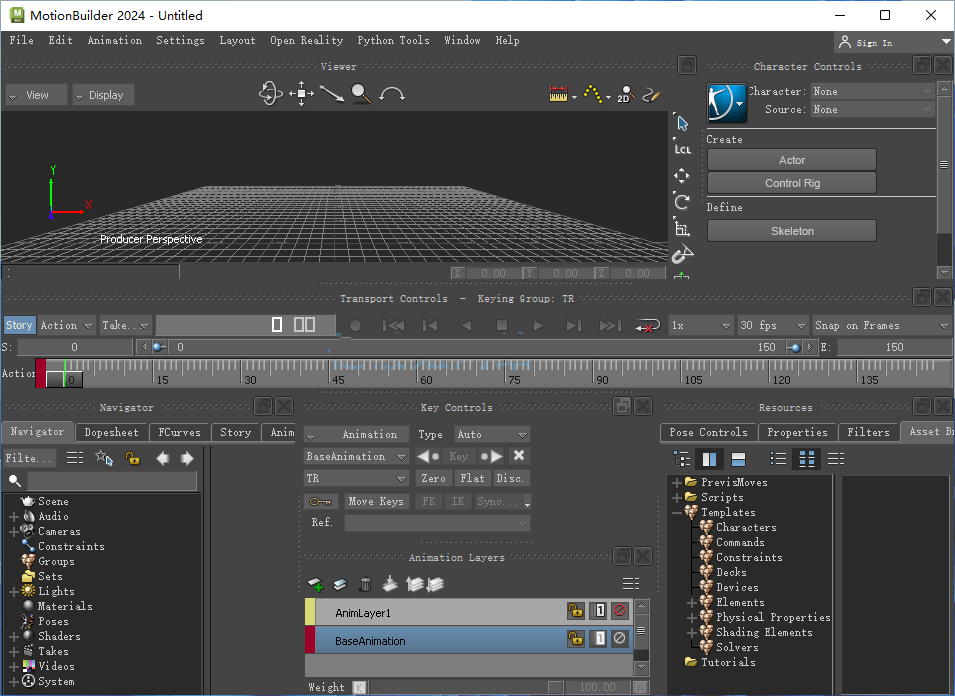Delete the selected animation layer with trash icon

365,585
